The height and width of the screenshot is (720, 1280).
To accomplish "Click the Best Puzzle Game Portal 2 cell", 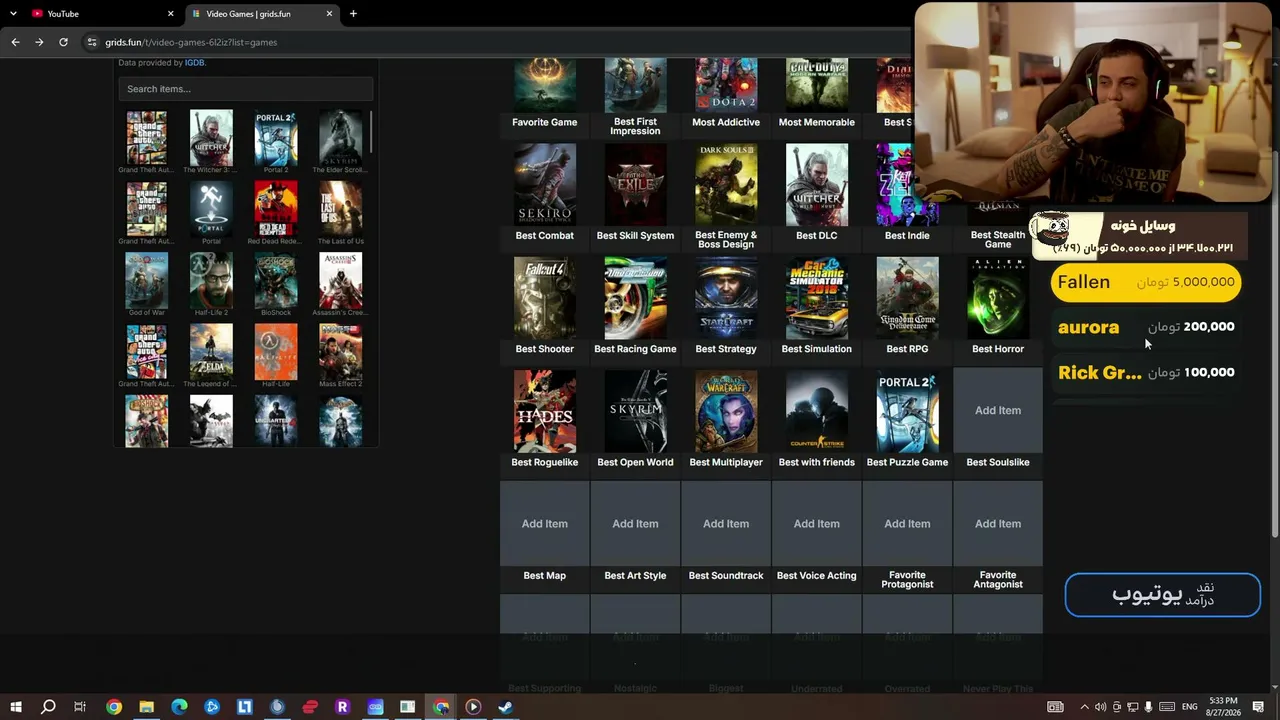I will (x=907, y=411).
